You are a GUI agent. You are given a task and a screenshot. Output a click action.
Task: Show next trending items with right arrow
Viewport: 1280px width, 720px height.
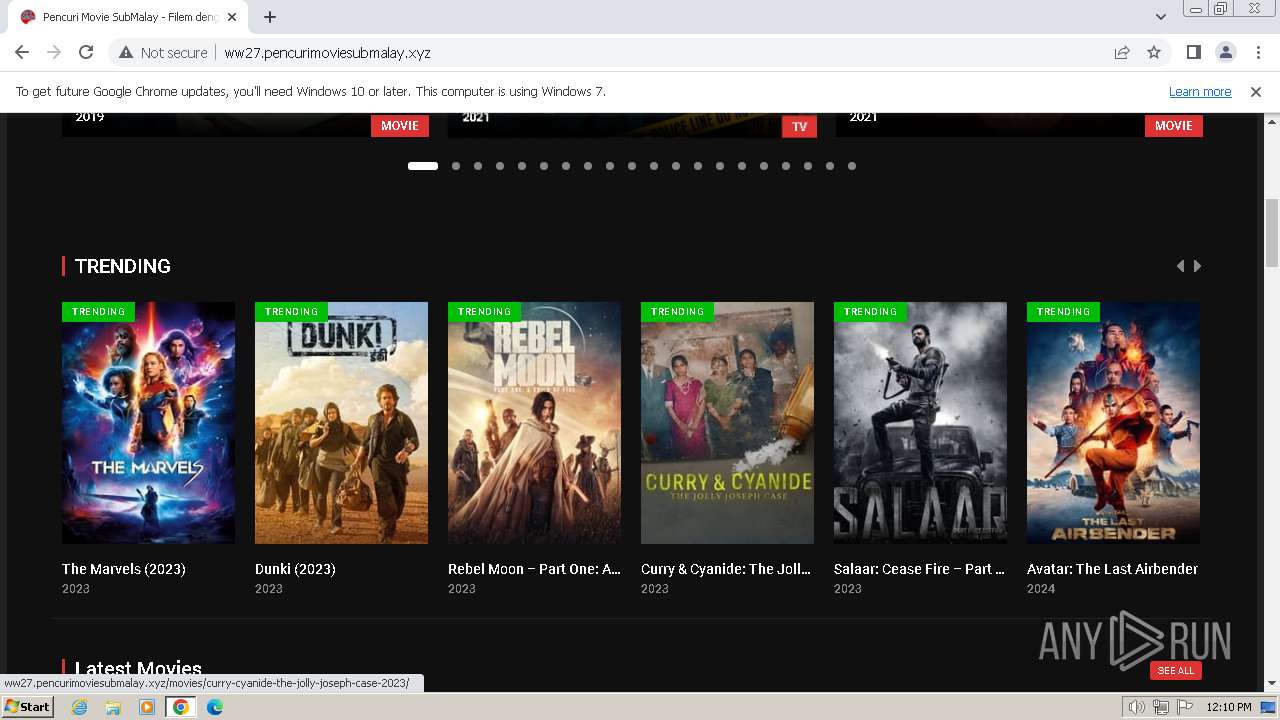[1197, 266]
